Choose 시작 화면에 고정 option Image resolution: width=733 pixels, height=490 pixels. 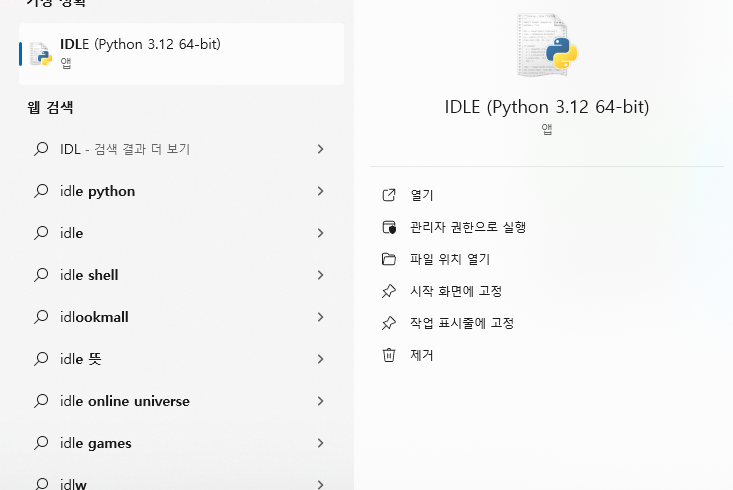(456, 291)
